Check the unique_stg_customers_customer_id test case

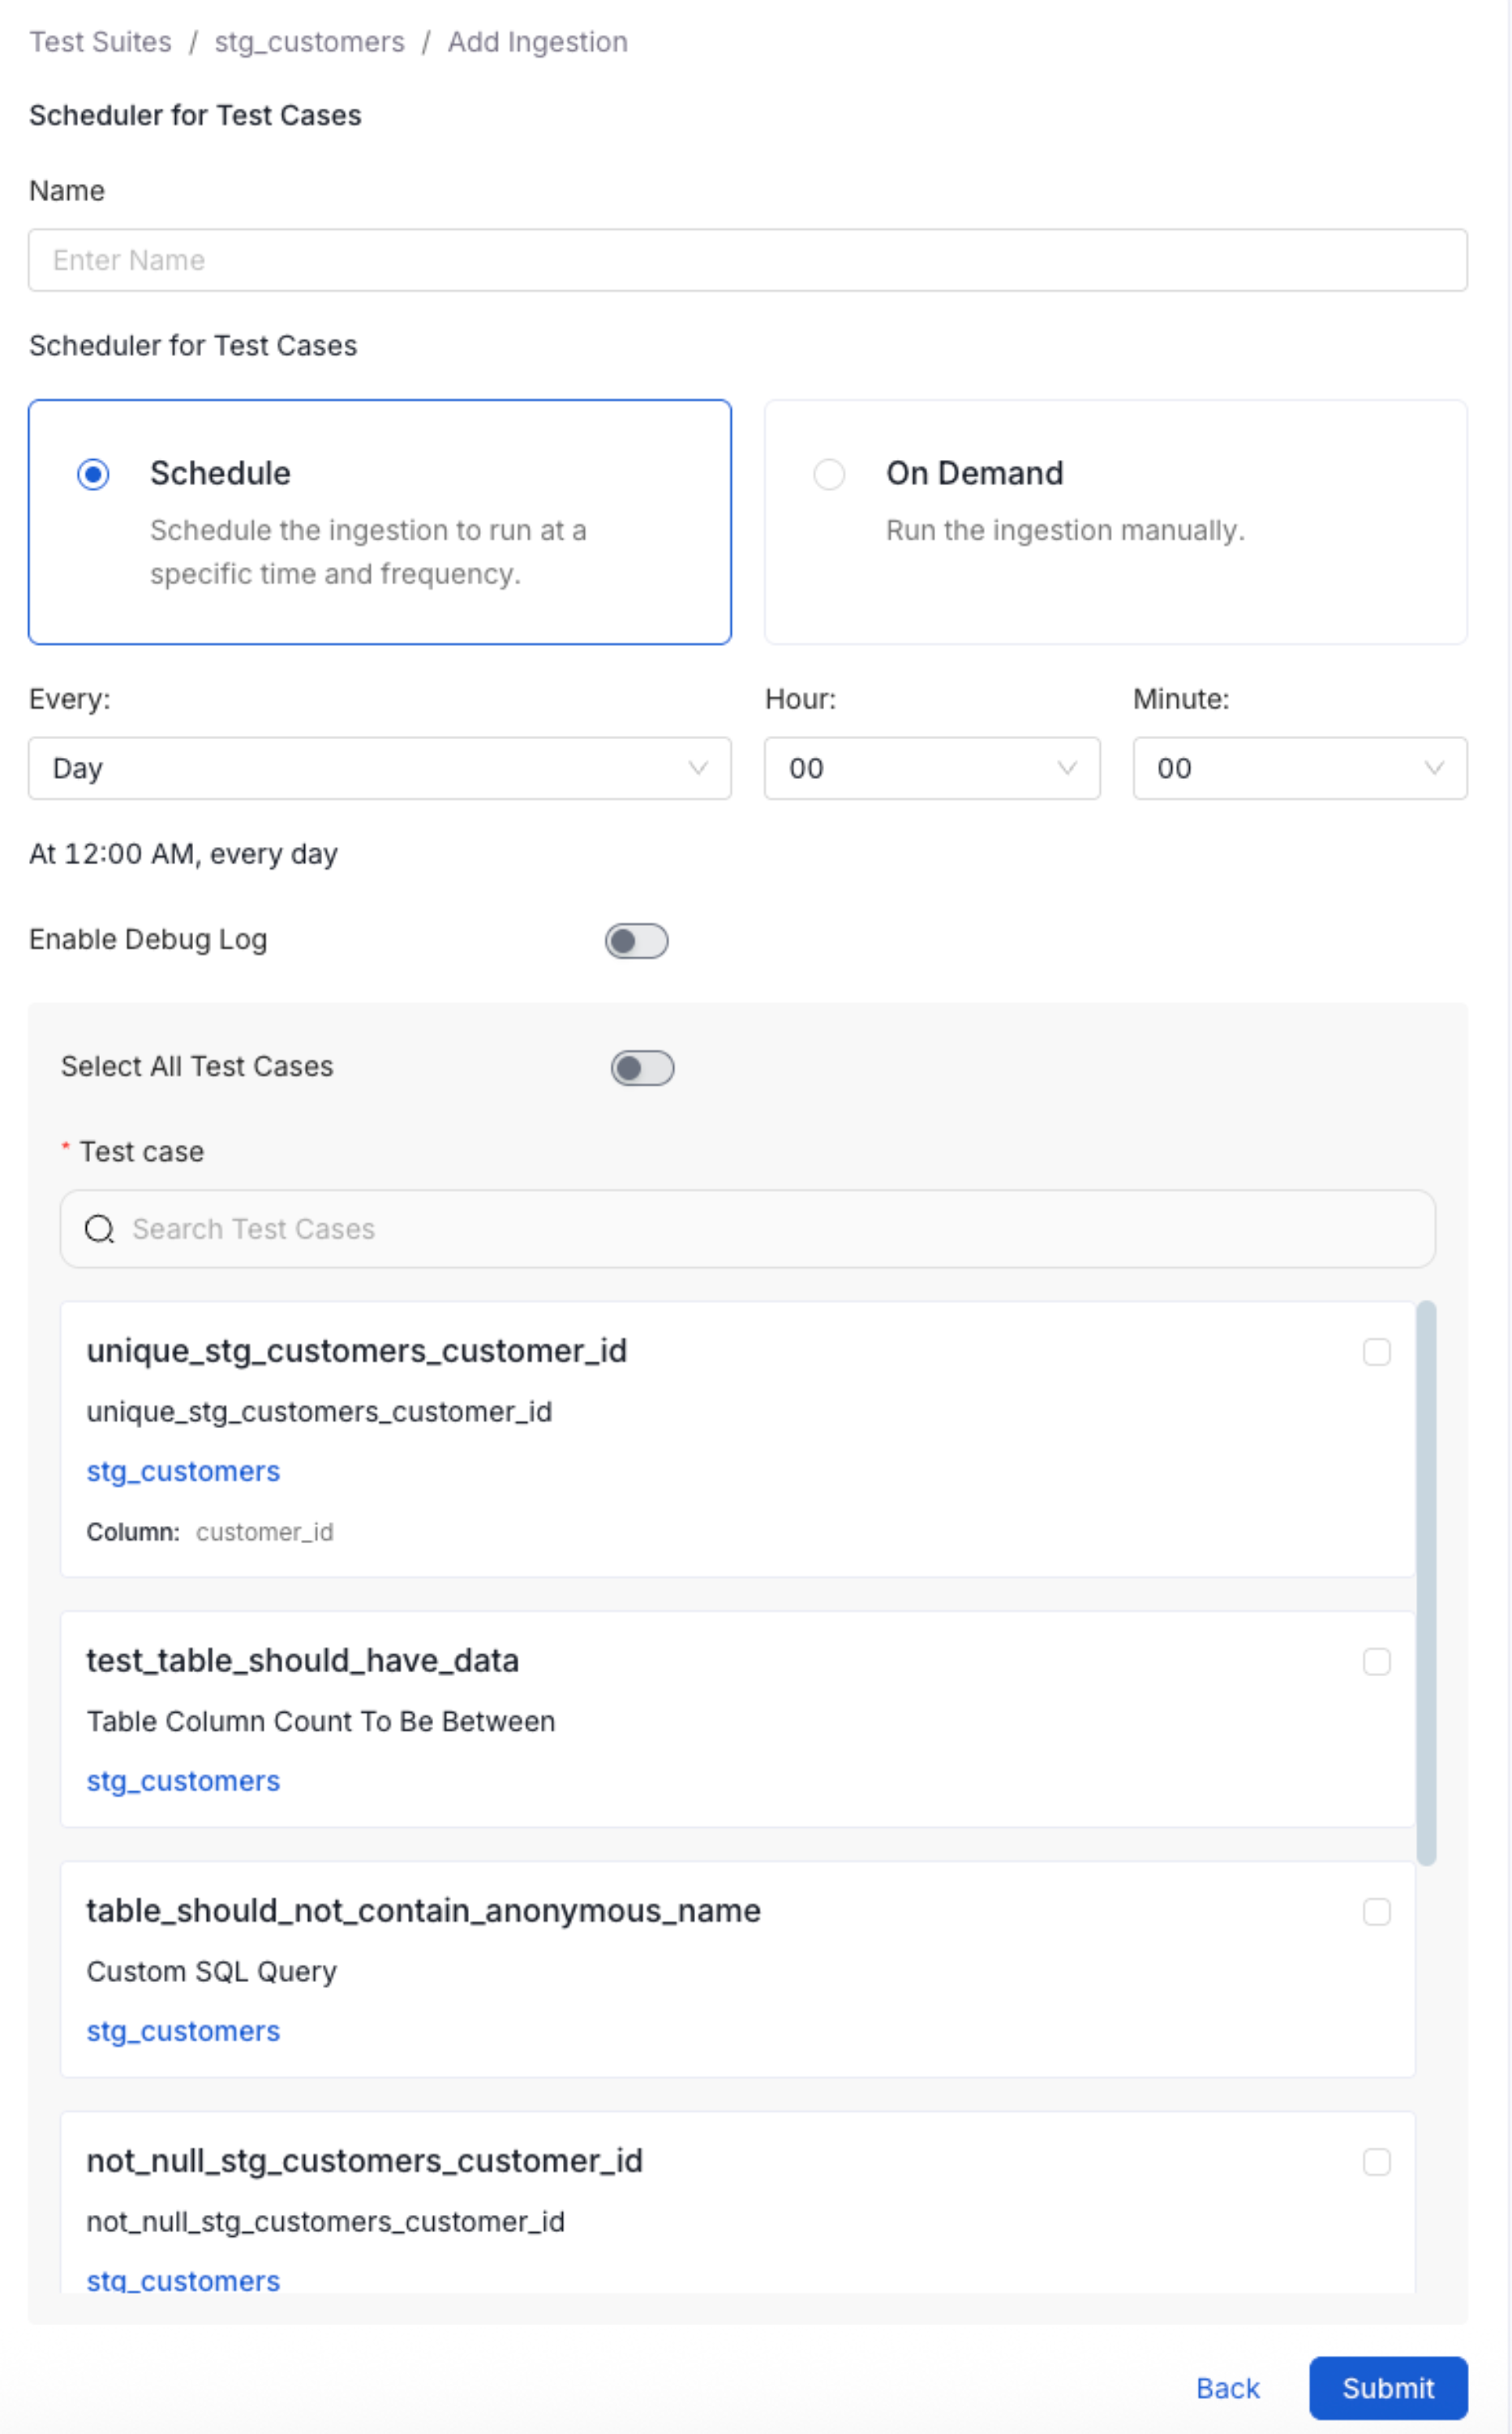click(x=1377, y=1351)
